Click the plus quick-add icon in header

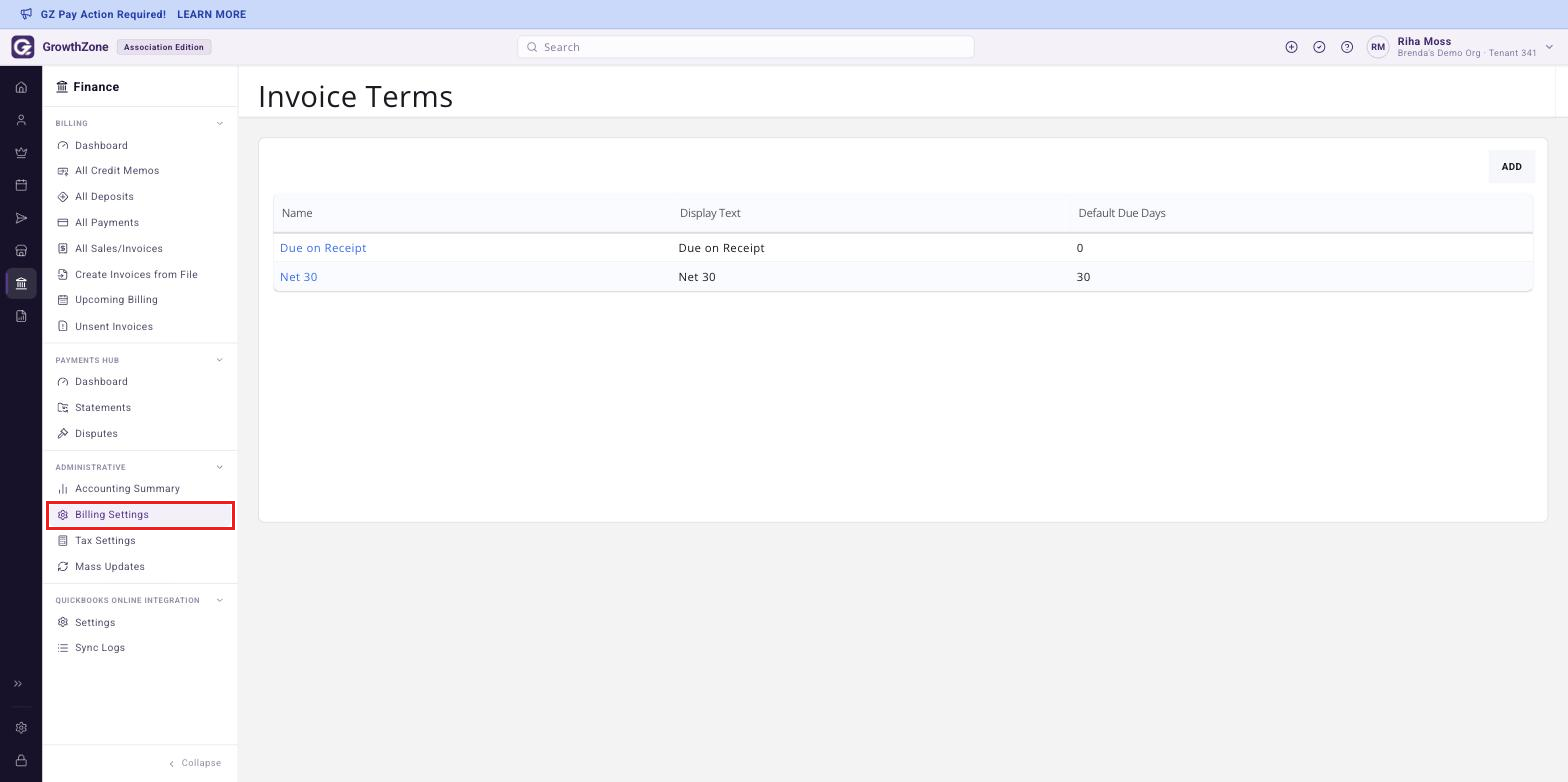(x=1291, y=47)
